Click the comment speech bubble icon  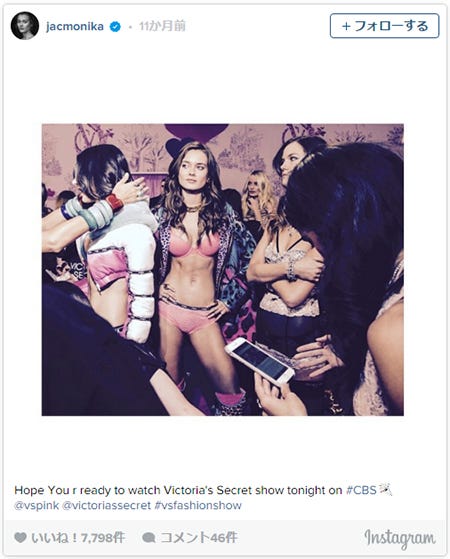(148, 538)
